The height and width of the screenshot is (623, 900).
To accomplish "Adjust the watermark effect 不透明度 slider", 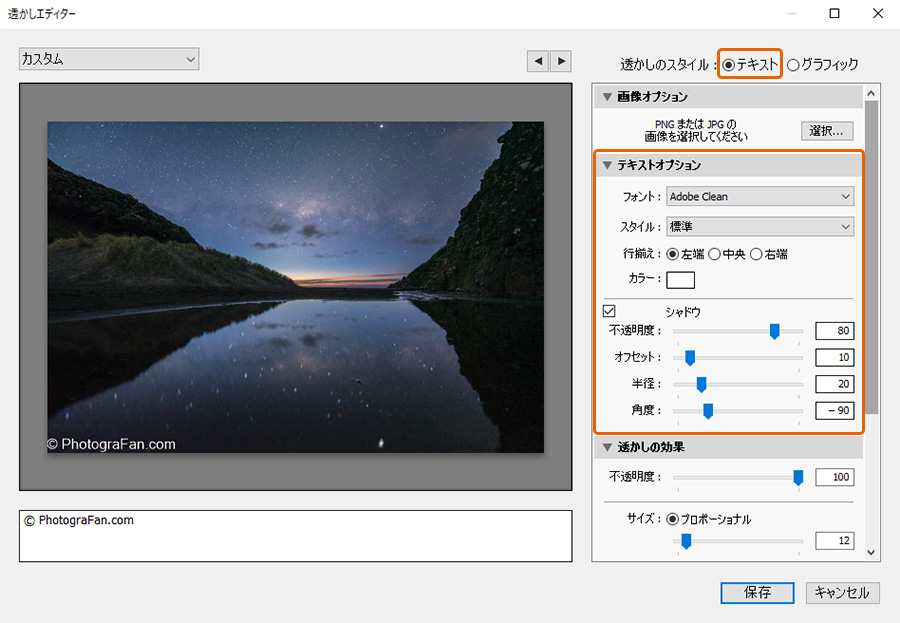I will [x=798, y=477].
